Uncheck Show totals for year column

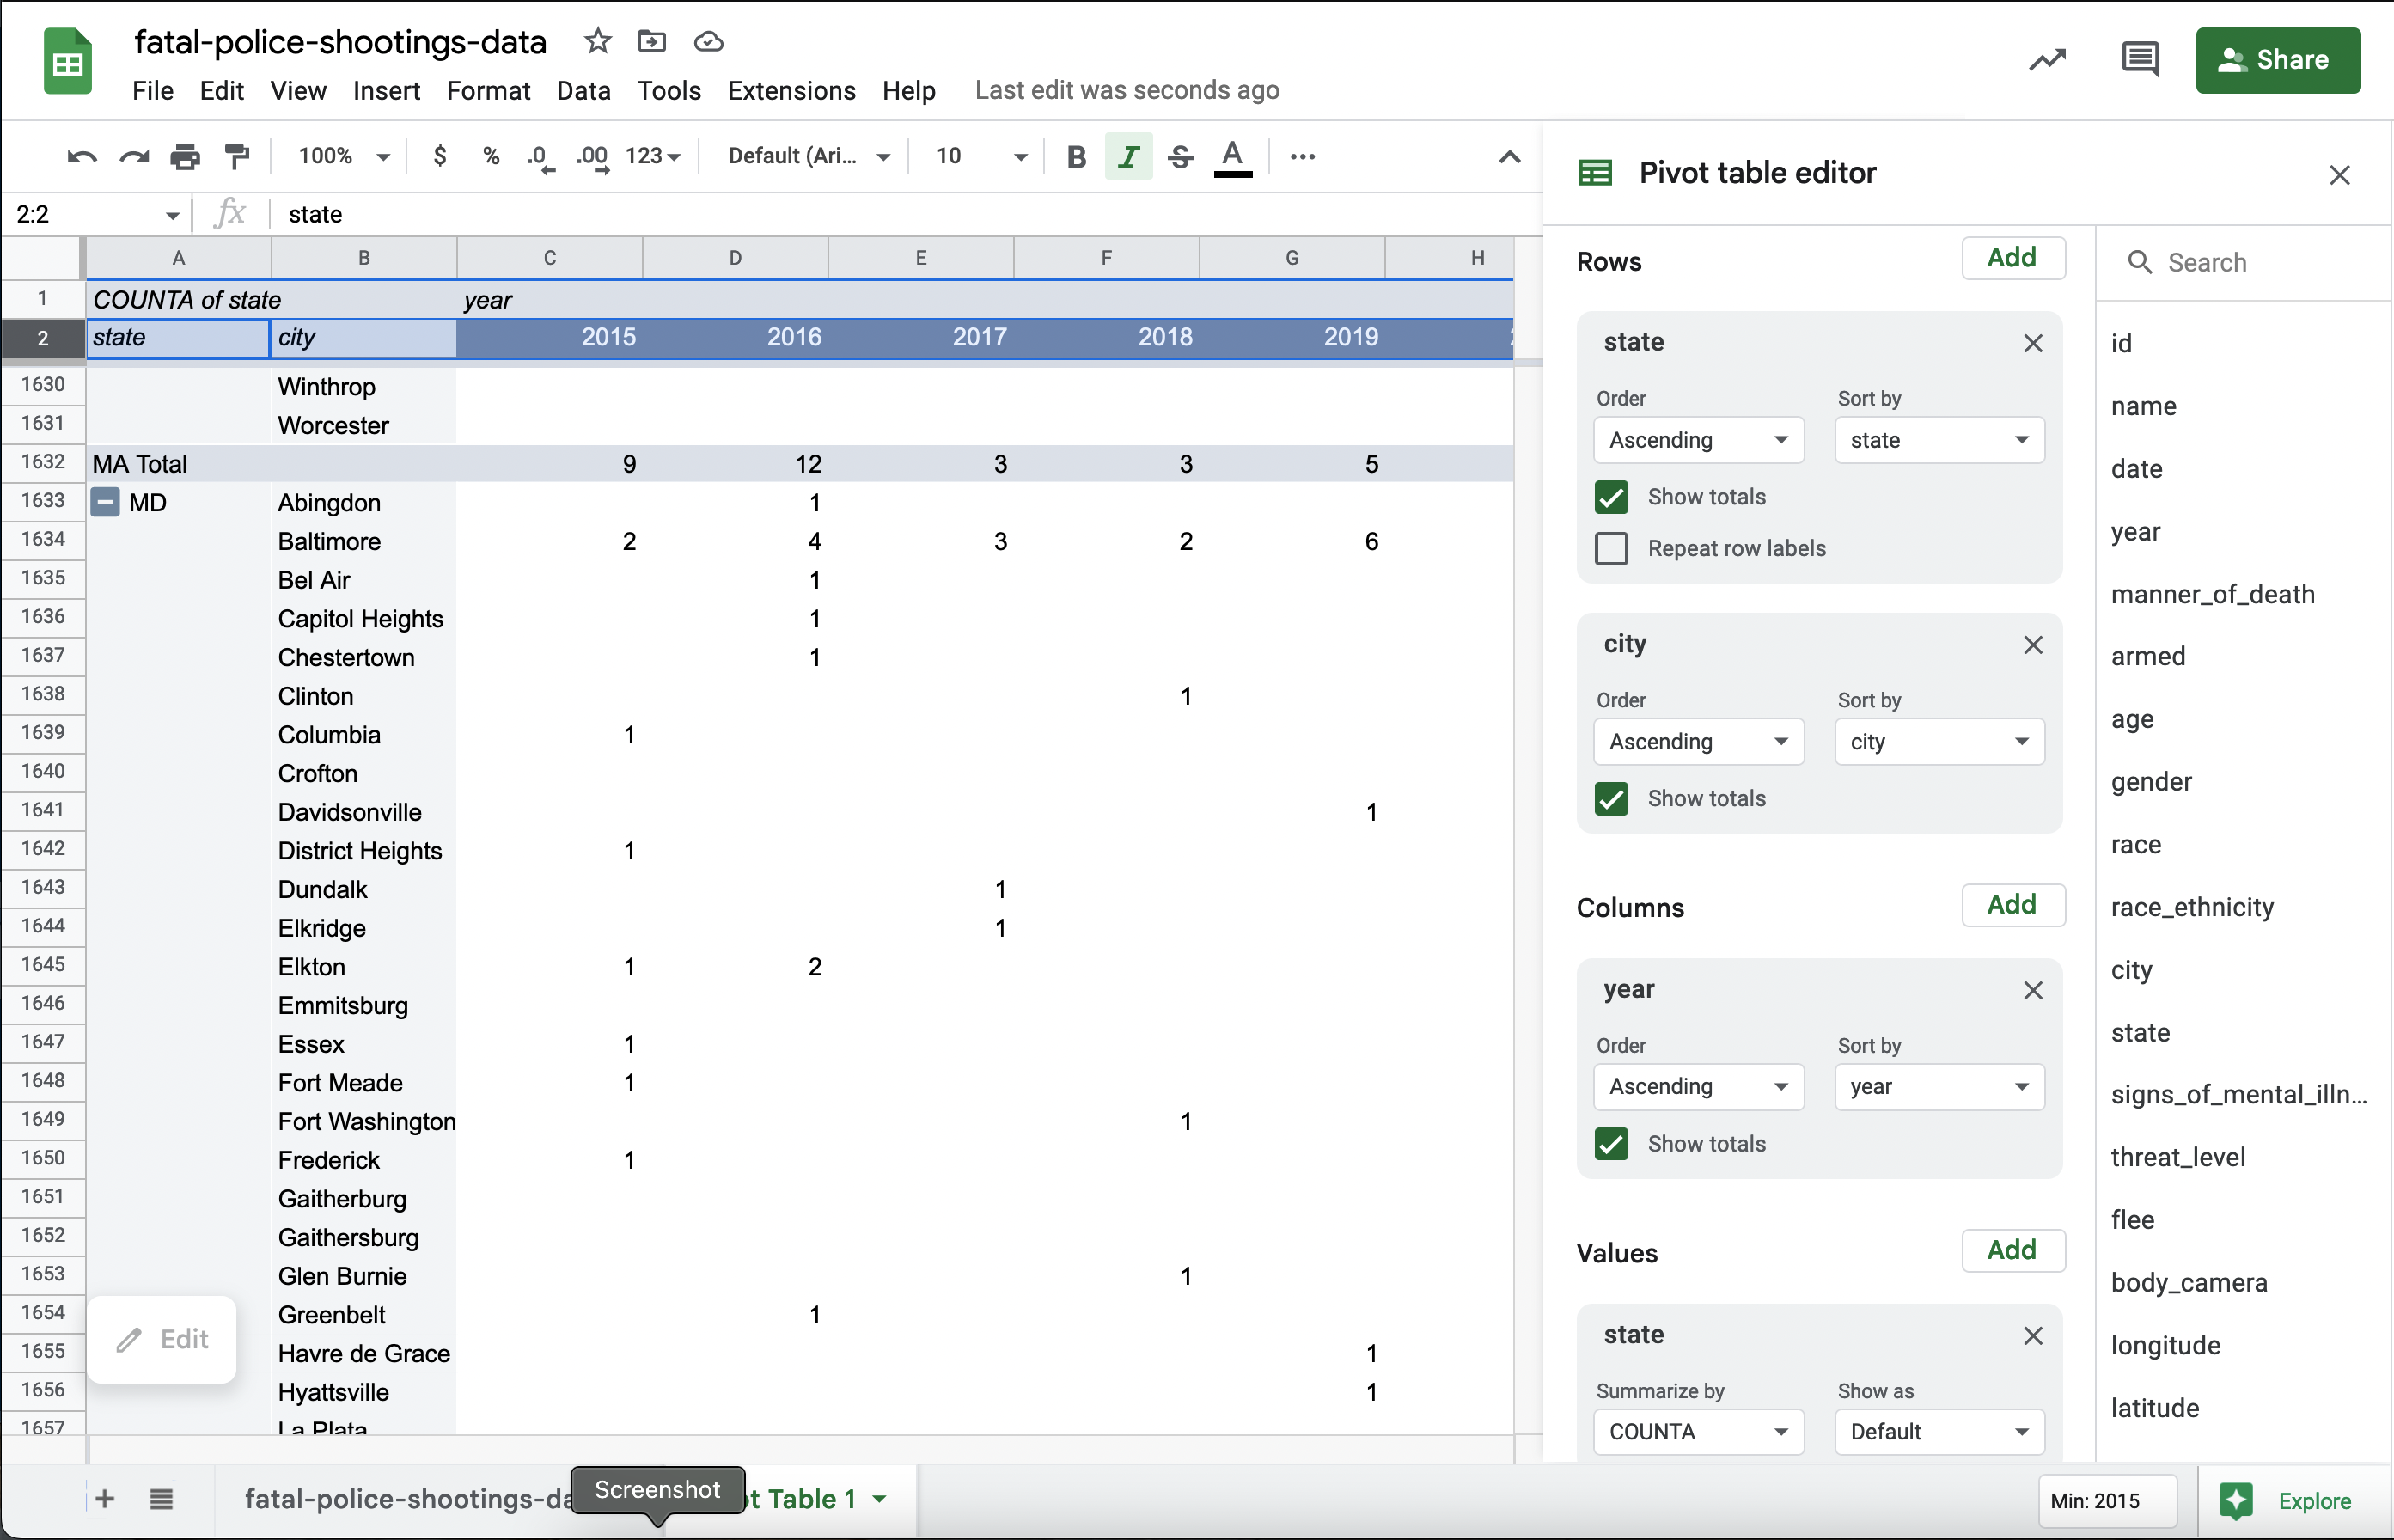tap(1611, 1144)
